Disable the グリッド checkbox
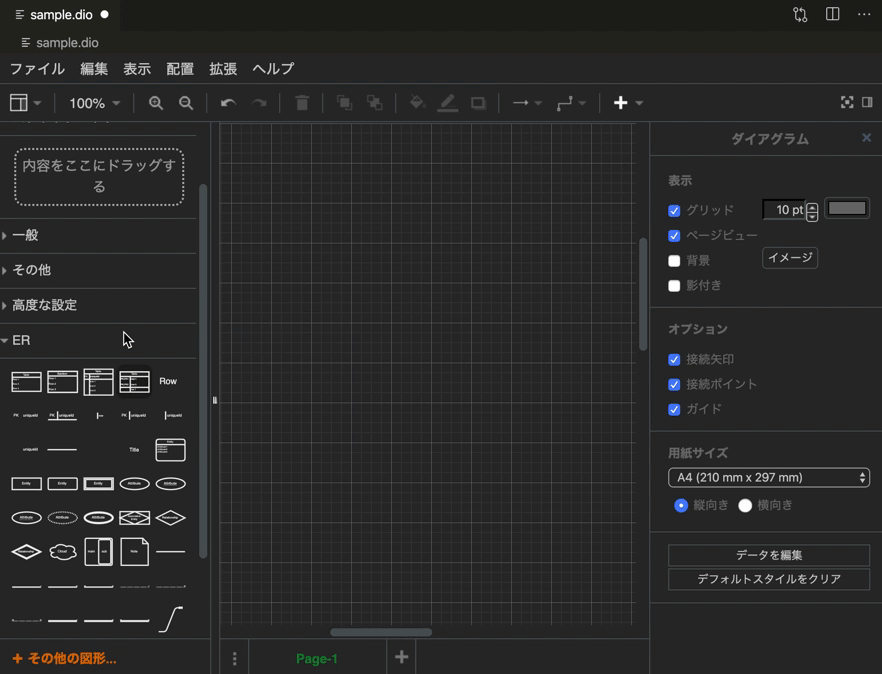 point(674,210)
